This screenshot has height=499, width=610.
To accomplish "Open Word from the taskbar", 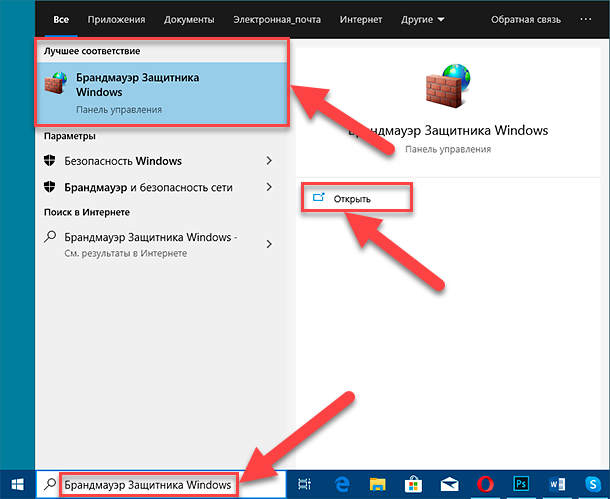I will [x=557, y=485].
